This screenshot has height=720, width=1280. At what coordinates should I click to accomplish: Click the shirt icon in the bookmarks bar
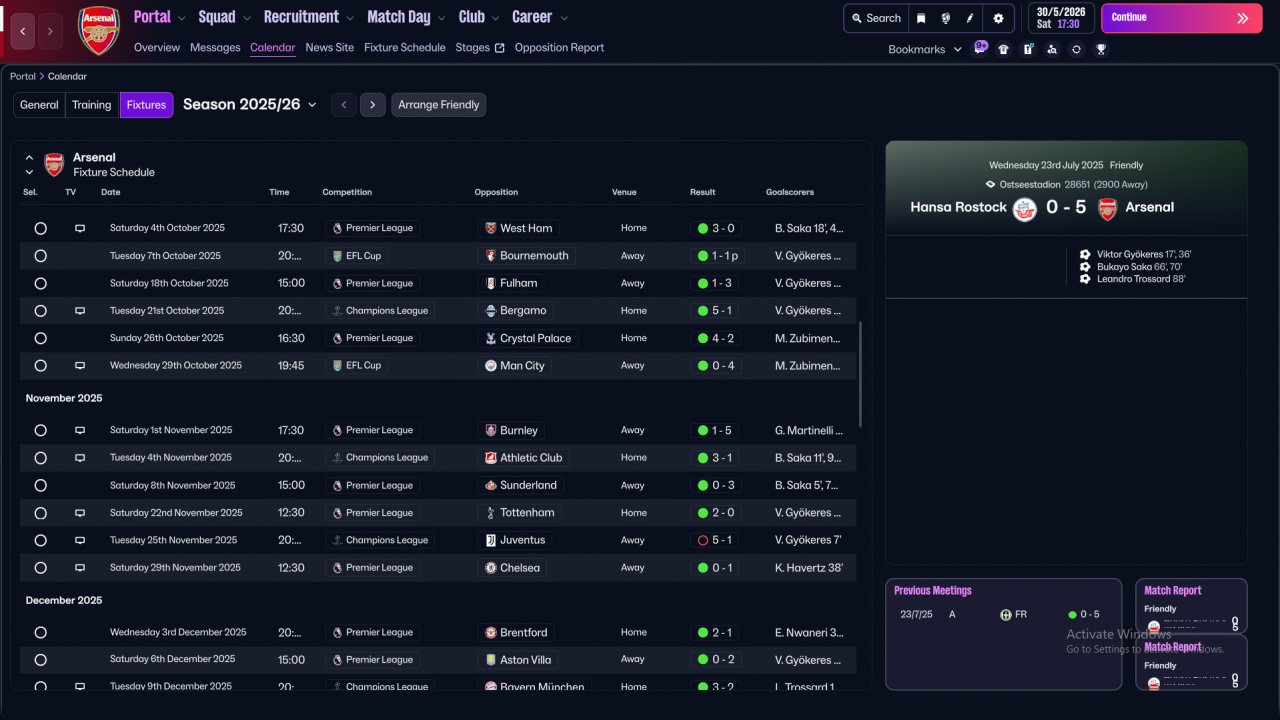1004,49
